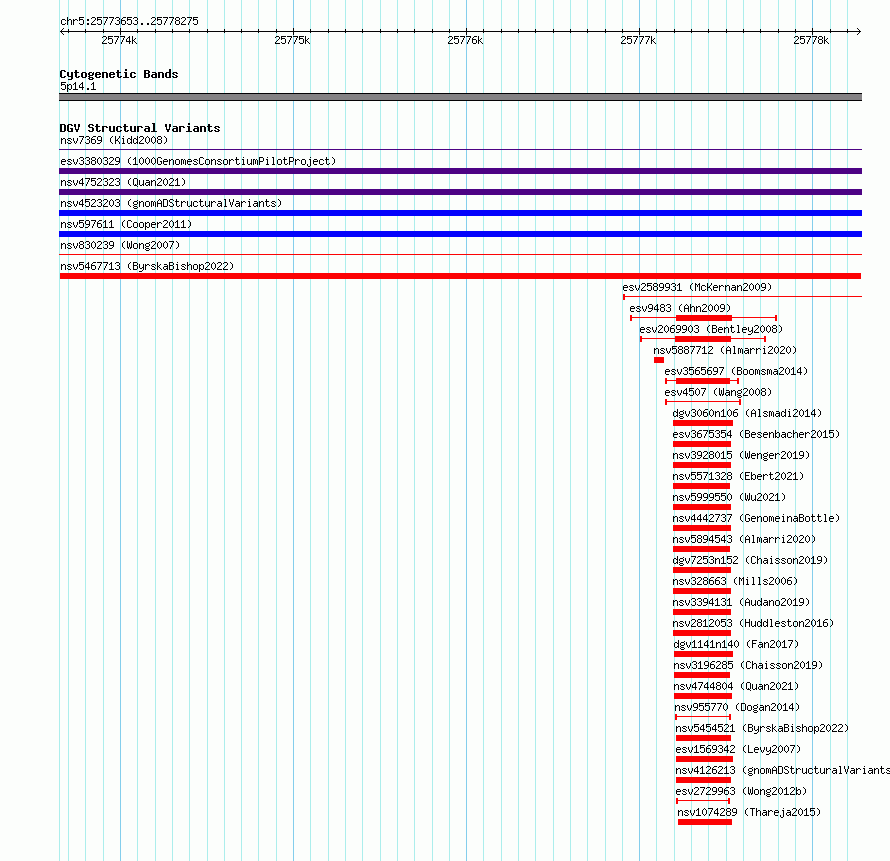Select the nsv830239 (Wong2007) variant label

(120, 245)
